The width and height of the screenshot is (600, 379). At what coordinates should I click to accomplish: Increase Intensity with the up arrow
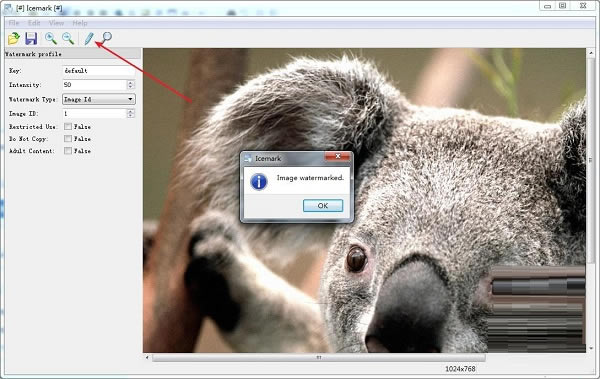point(131,82)
